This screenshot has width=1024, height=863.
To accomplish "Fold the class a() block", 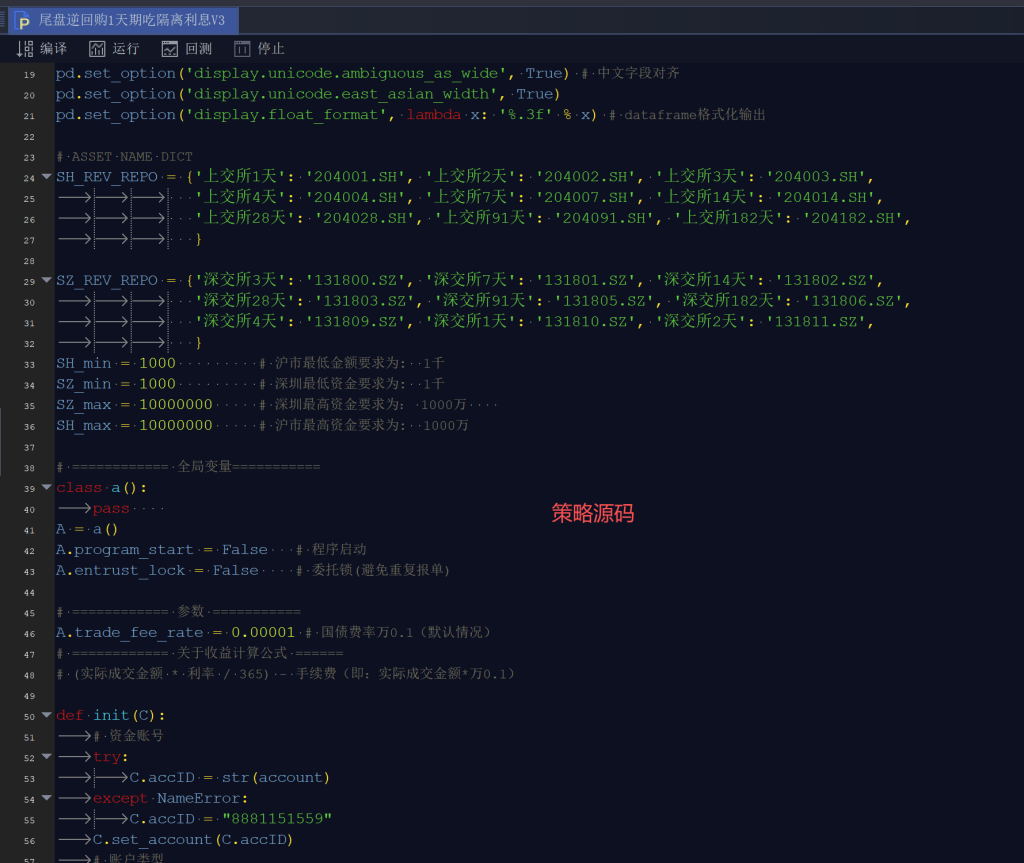I will (46, 488).
